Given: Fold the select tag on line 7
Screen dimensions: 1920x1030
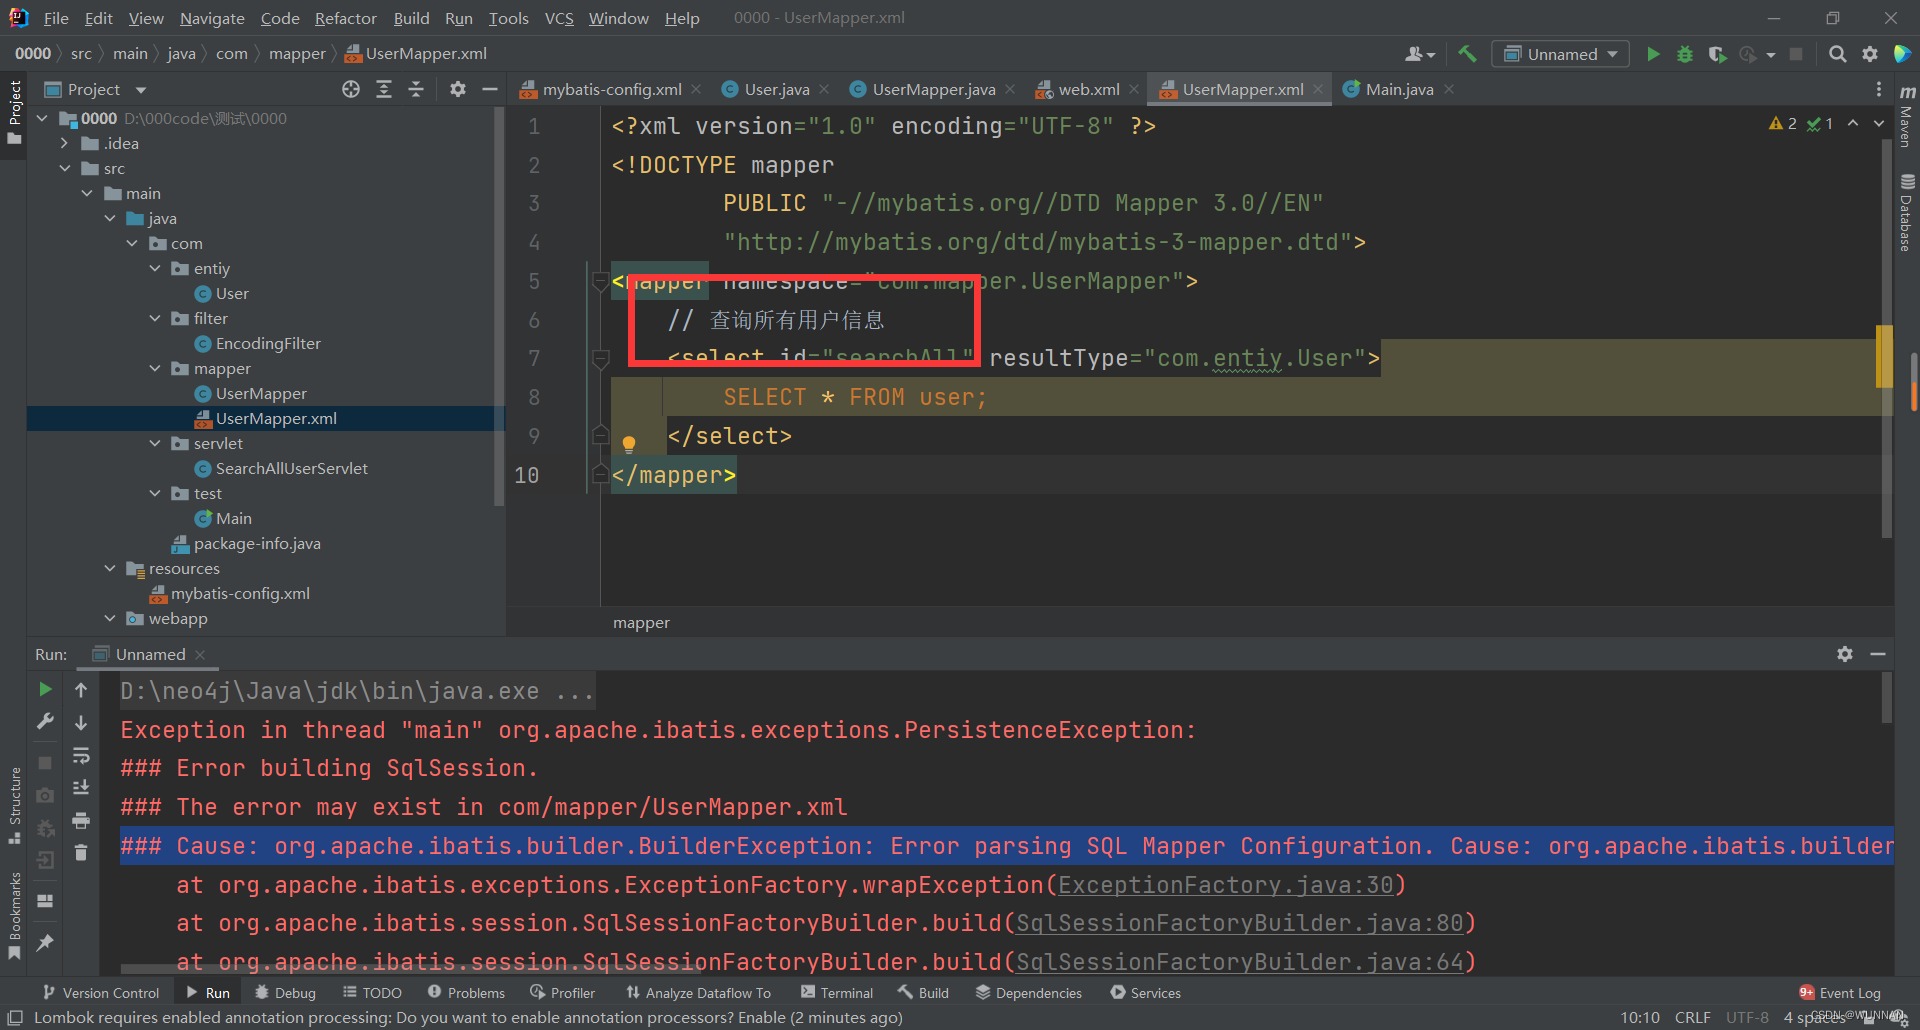Looking at the screenshot, I should tap(600, 357).
